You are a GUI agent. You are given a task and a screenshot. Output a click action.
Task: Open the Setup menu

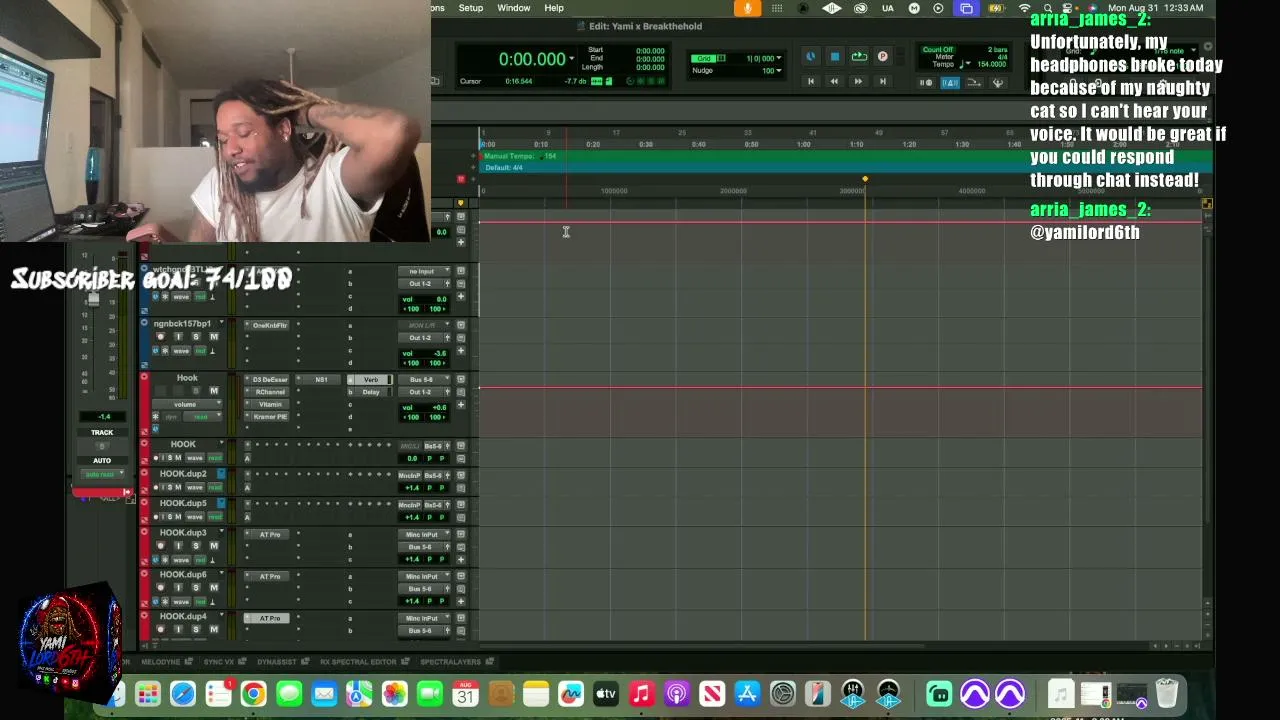[x=471, y=8]
